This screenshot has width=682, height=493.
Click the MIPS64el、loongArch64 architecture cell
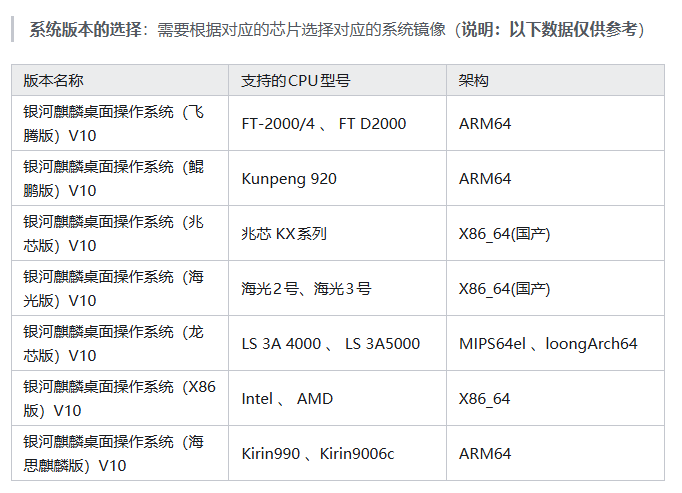(x=547, y=344)
